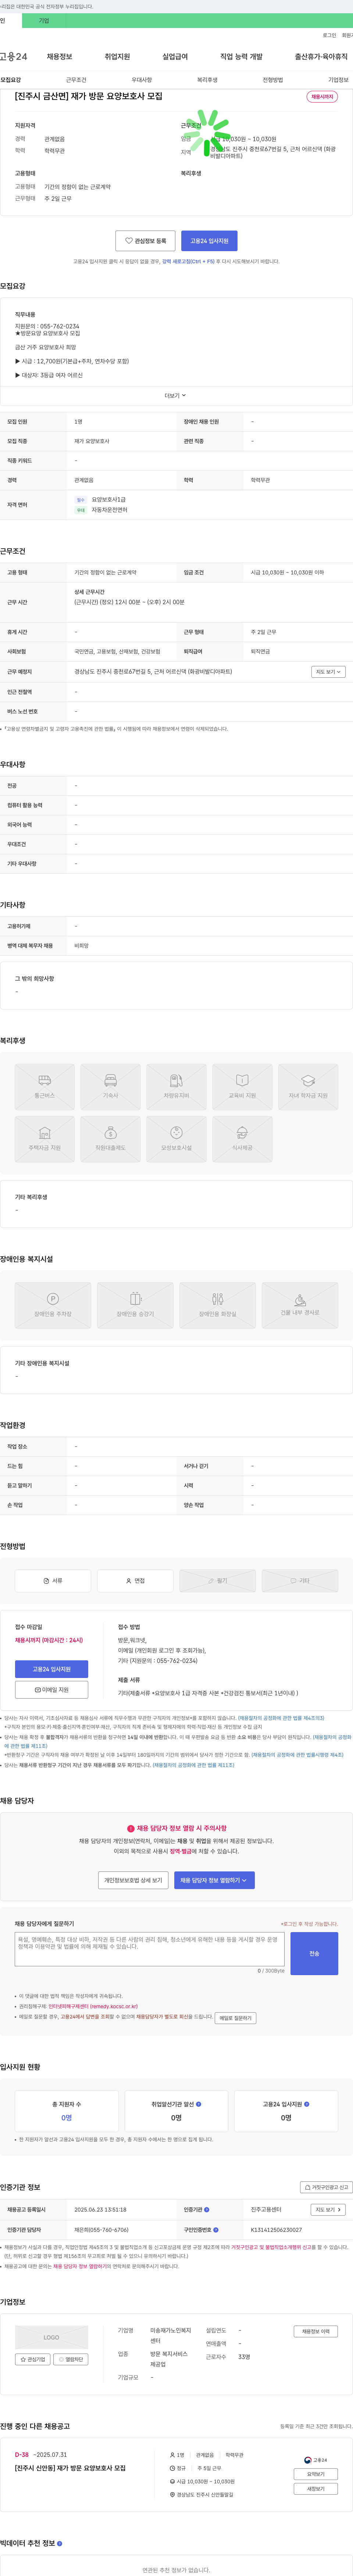Viewport: 353px width, 2576px height.
Task: Click the 고용24 logo
Action: [14, 57]
